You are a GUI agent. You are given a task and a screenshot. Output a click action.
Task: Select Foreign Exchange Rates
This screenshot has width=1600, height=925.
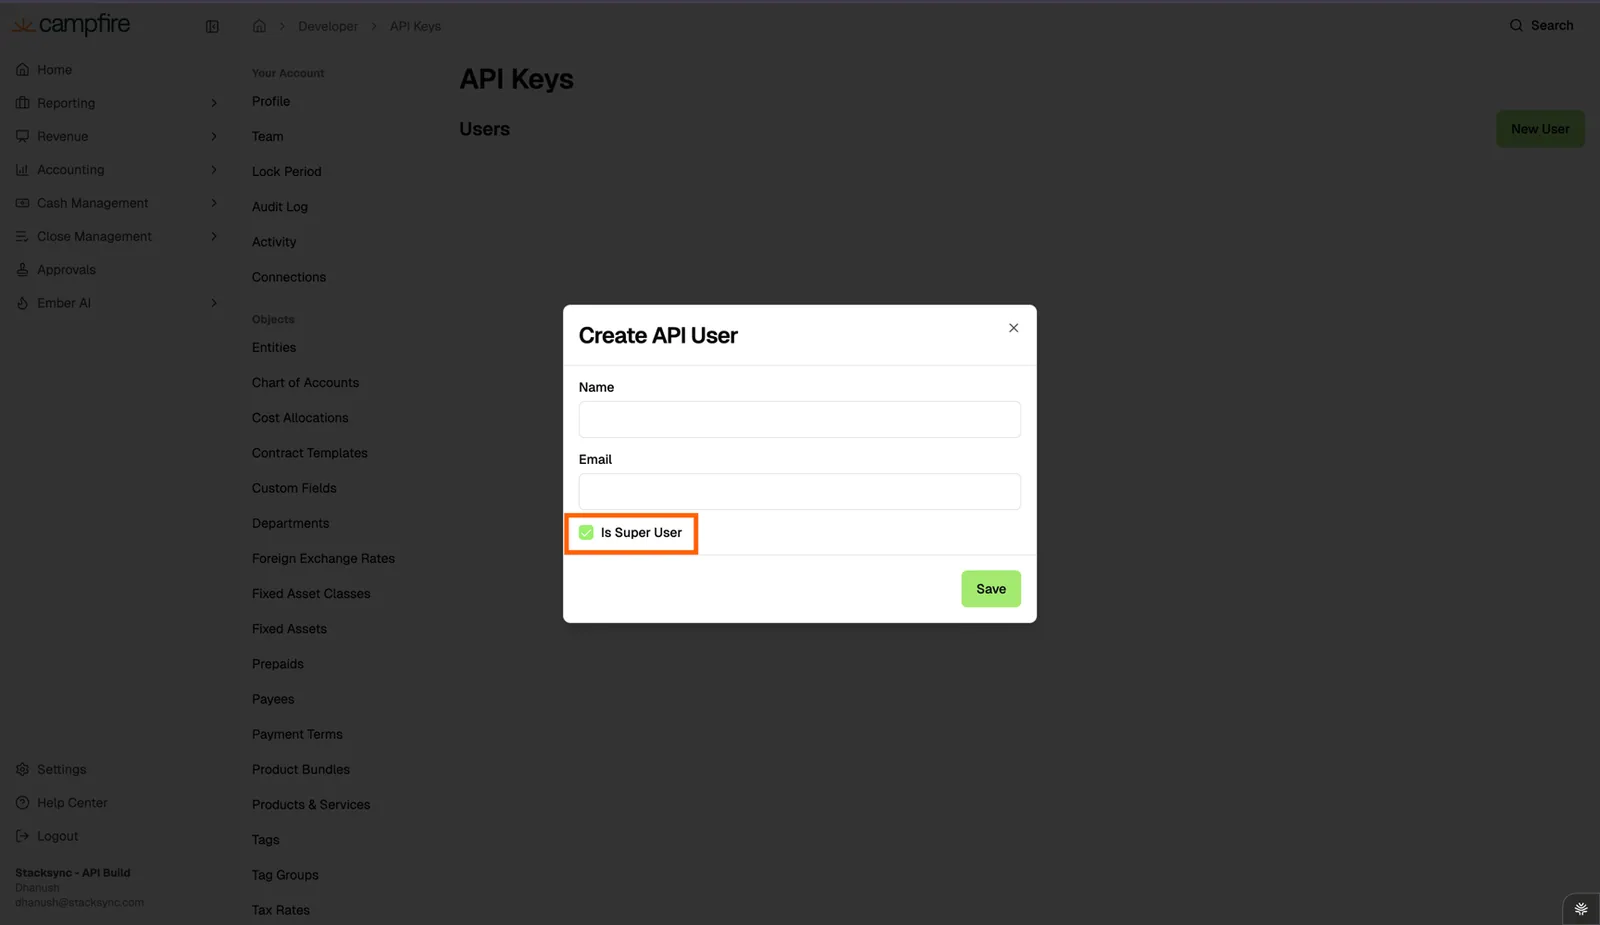pyautogui.click(x=323, y=559)
